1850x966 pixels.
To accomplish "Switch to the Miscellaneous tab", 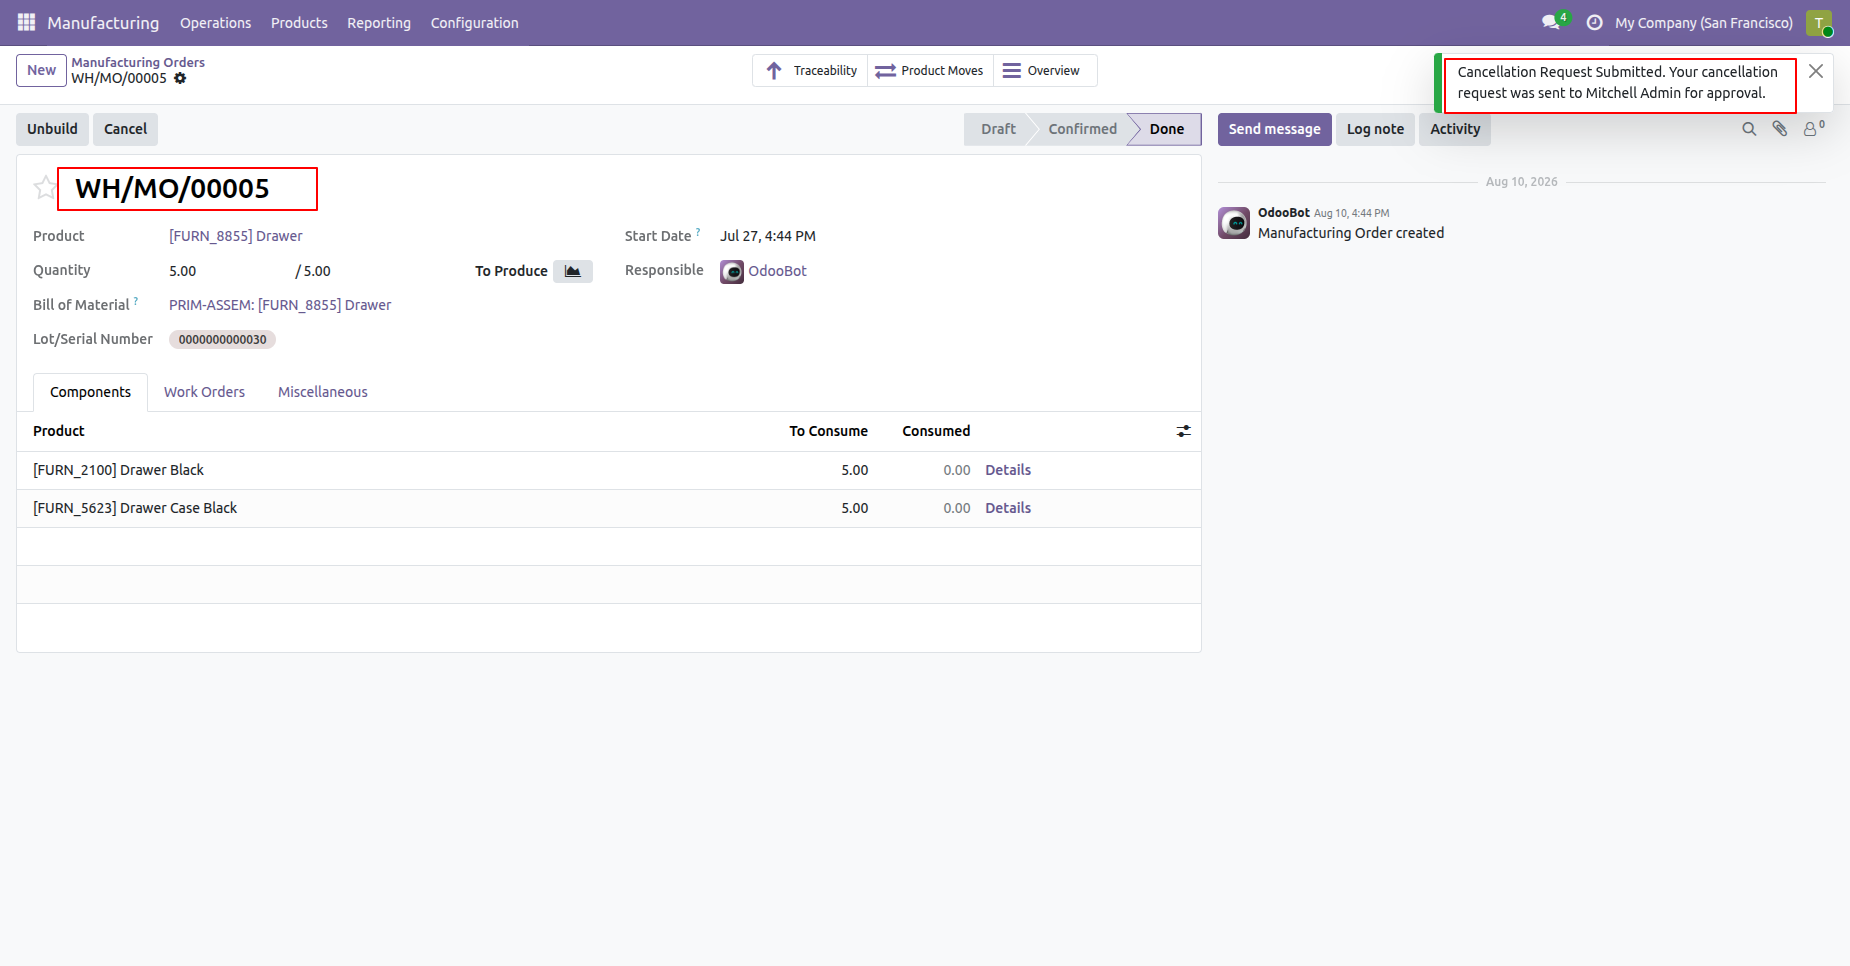I will point(323,392).
